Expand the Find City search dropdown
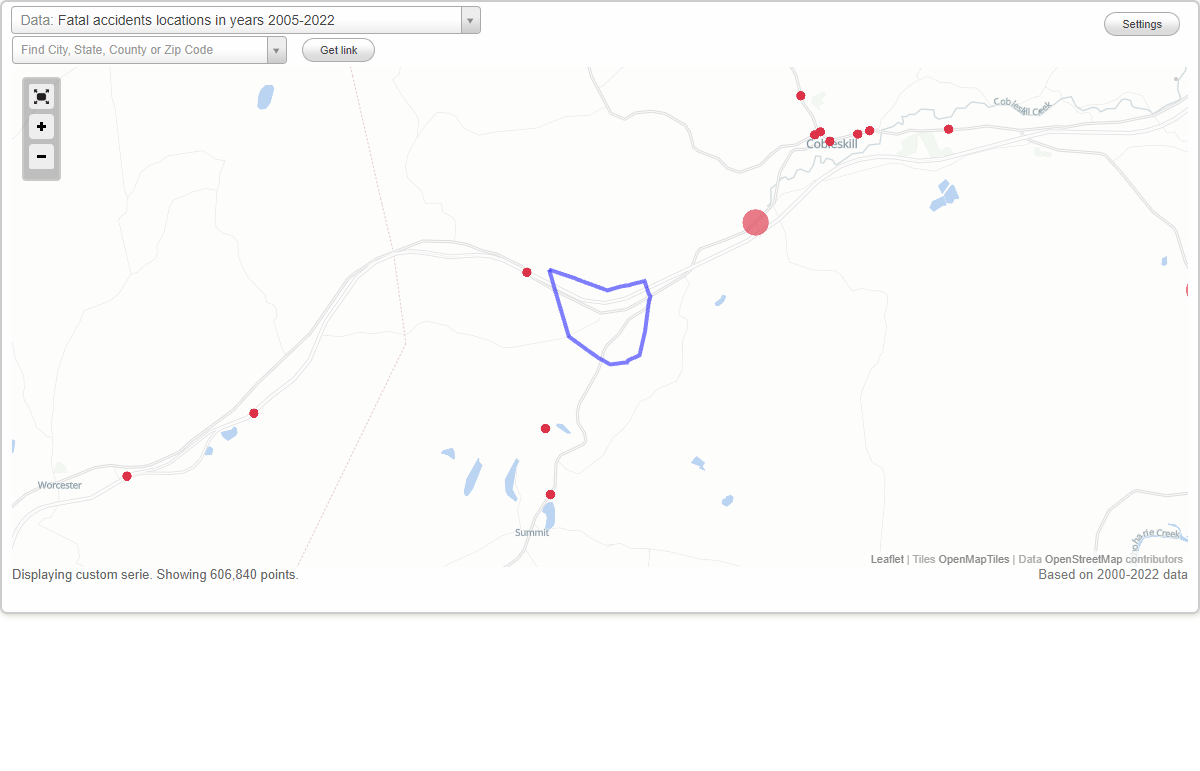Screen dimensions: 1200x771 tap(277, 49)
